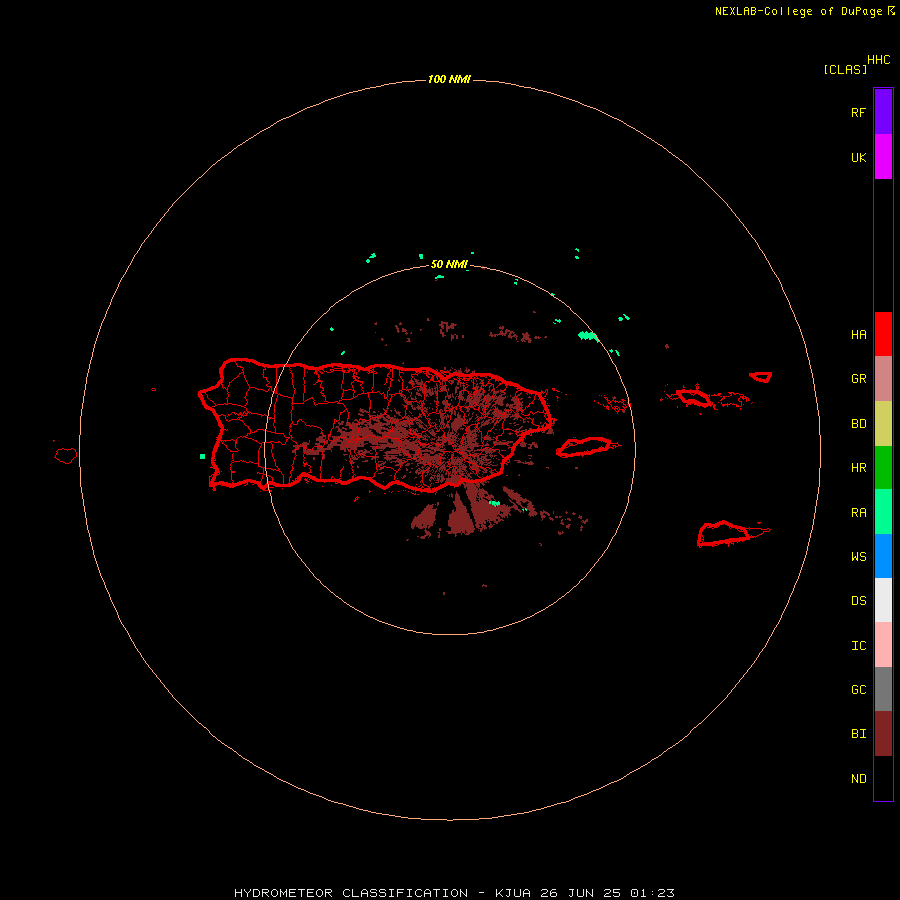Click the GR legend label

point(859,379)
